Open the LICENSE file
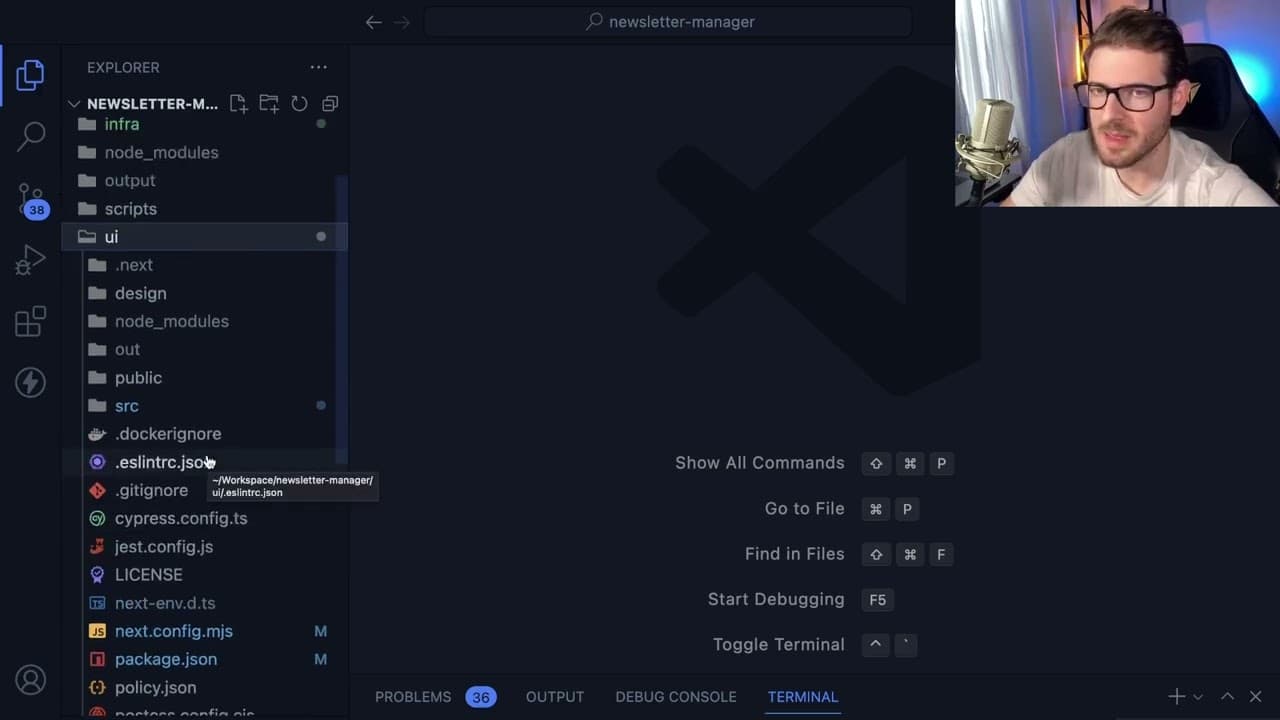This screenshot has height=720, width=1280. coord(204,574)
